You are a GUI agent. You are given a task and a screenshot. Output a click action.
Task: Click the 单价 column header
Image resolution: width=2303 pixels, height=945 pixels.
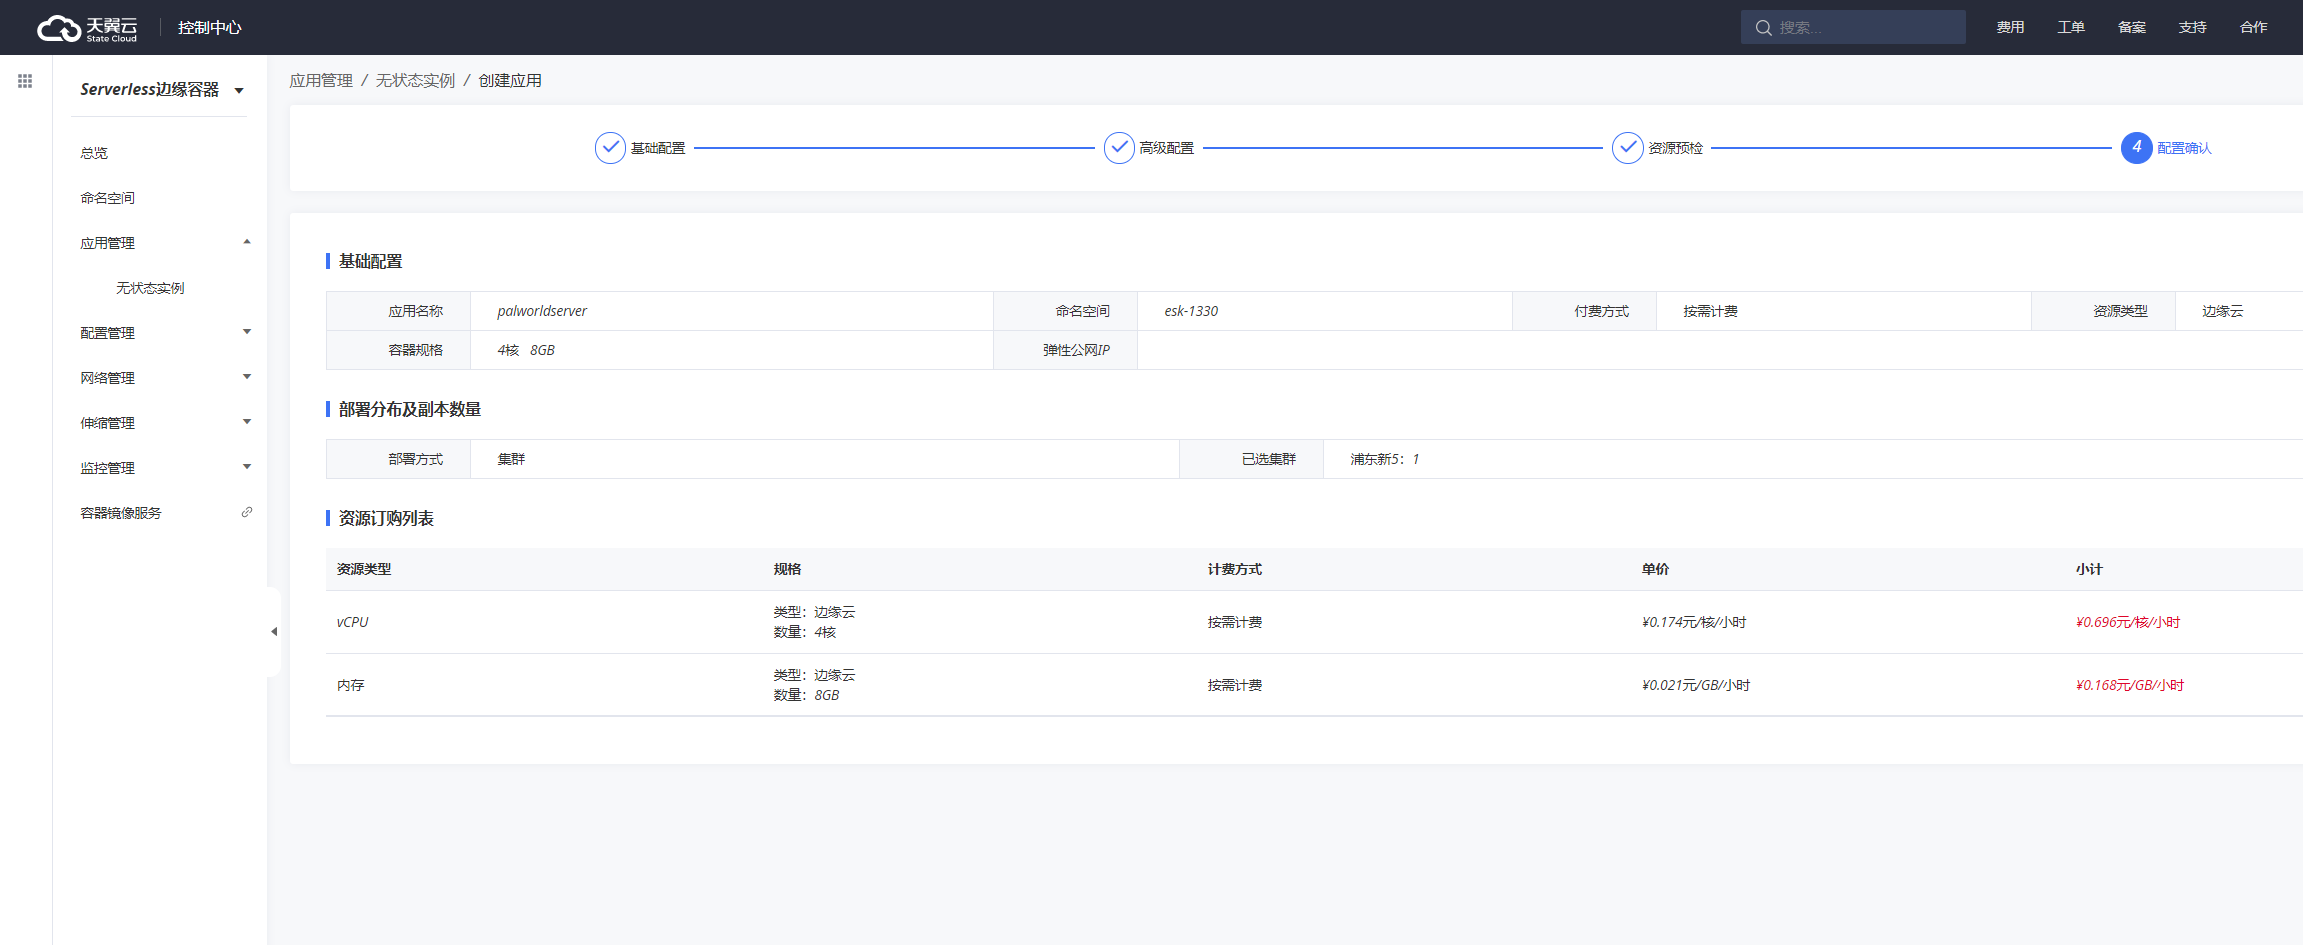1655,569
